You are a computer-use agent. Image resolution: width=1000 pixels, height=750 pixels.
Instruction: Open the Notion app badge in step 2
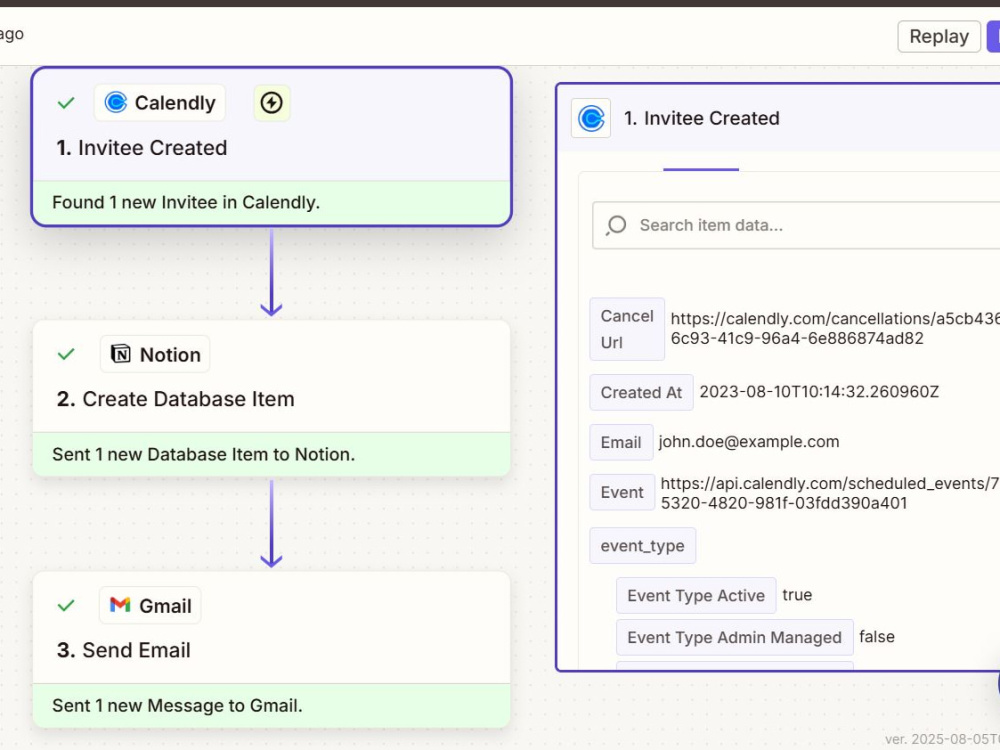155,354
